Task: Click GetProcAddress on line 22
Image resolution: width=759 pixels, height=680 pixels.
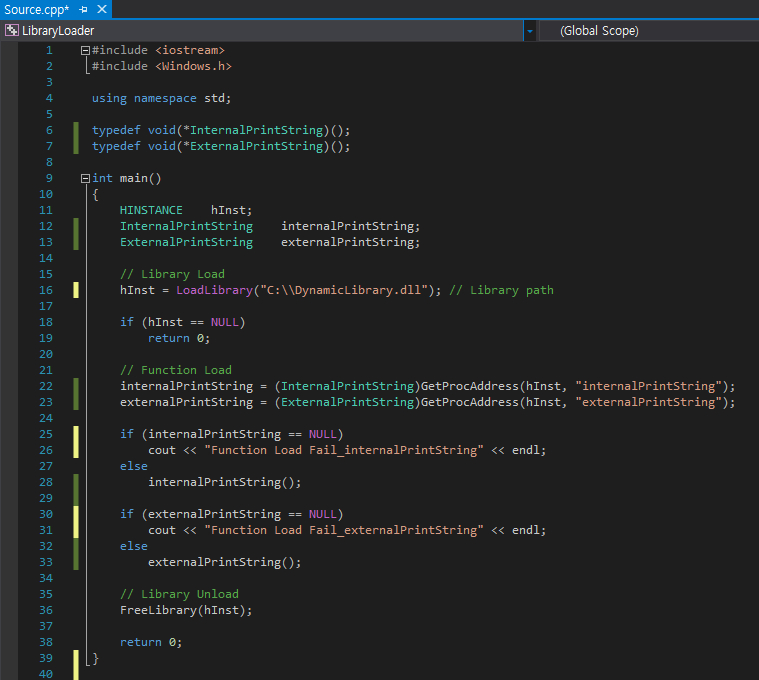Action: [470, 386]
